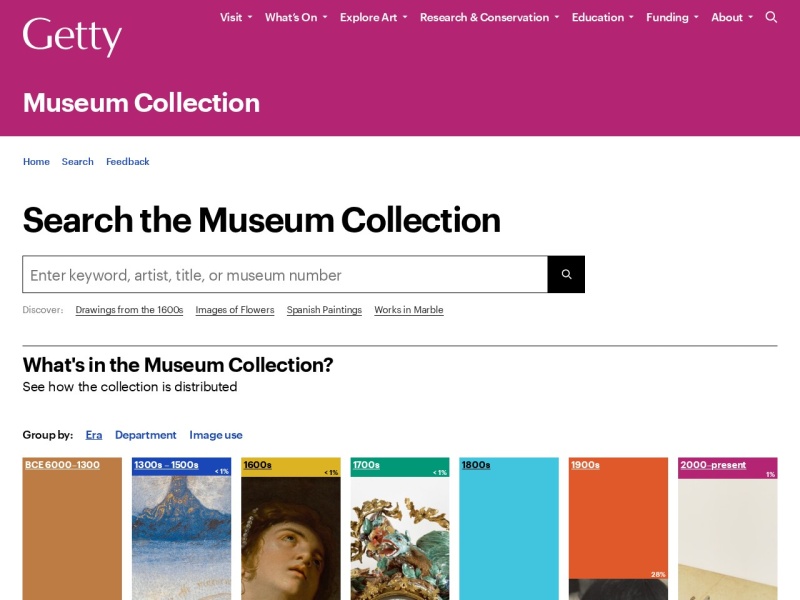800x600 pixels.
Task: Click the Getty logo
Action: point(72,36)
